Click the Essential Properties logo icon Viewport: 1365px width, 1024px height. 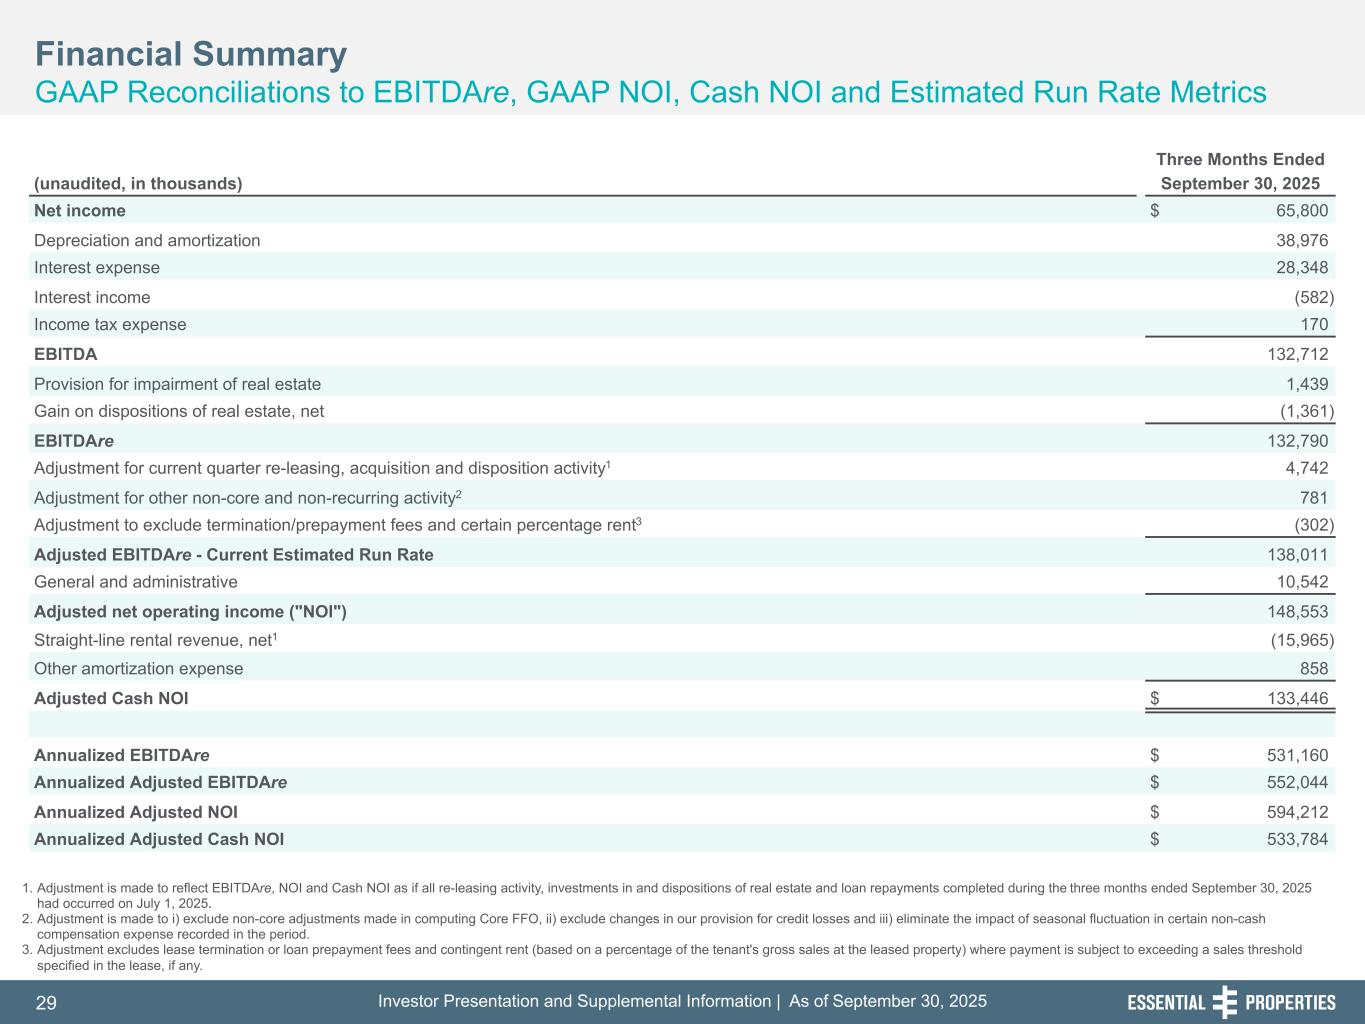[x=1224, y=1002]
